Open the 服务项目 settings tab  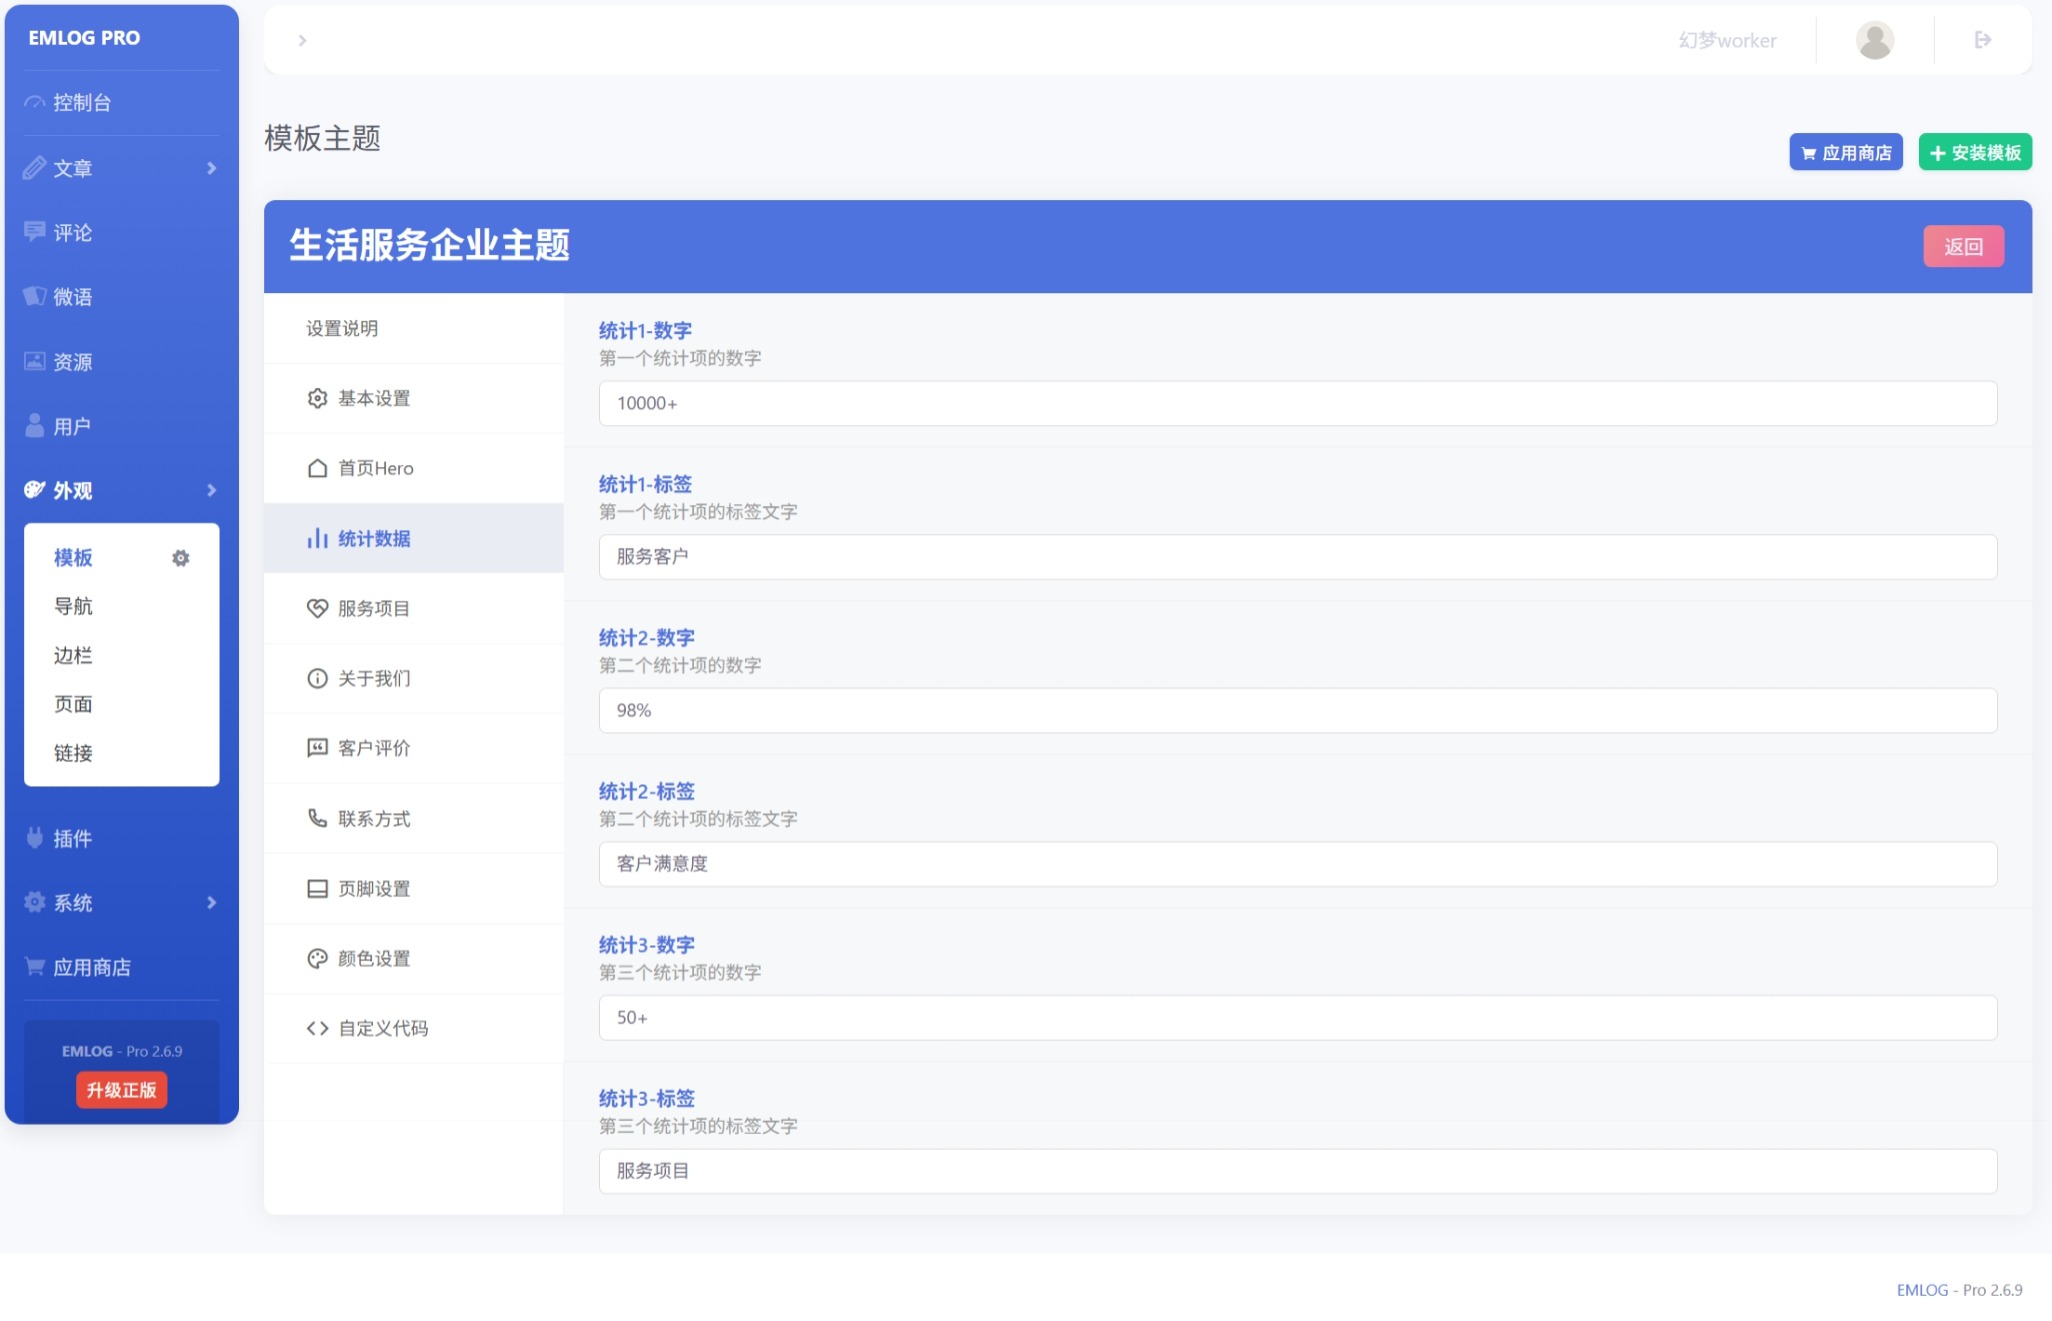(373, 608)
